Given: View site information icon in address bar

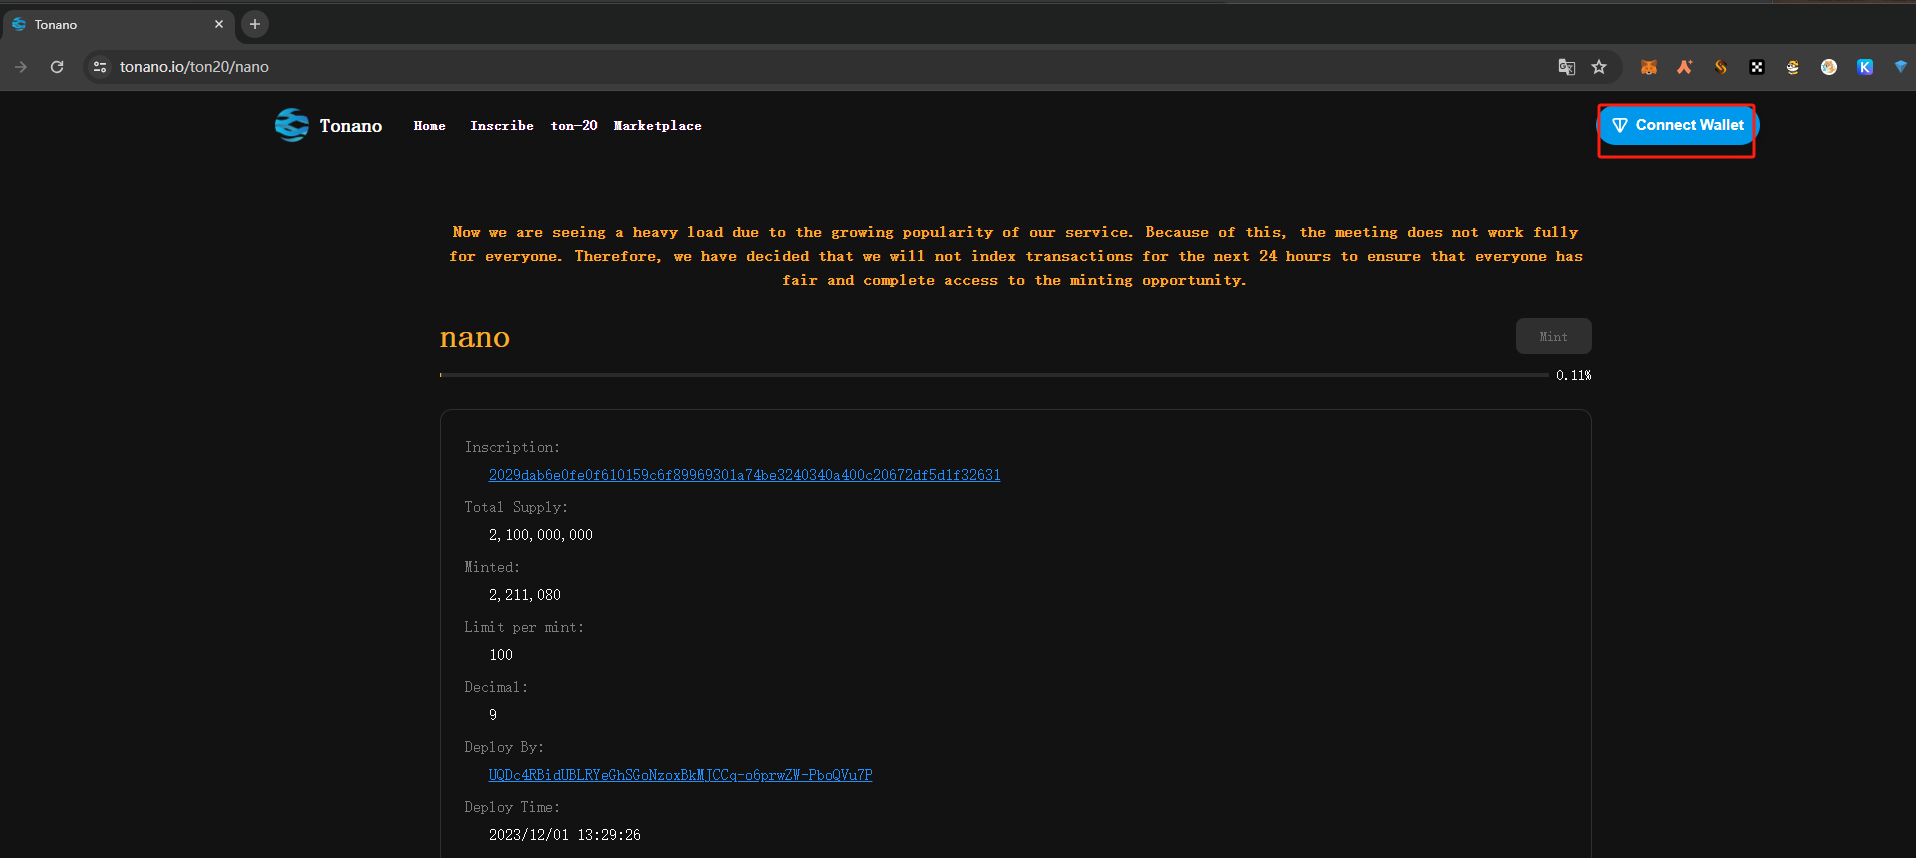Looking at the screenshot, I should pyautogui.click(x=100, y=67).
